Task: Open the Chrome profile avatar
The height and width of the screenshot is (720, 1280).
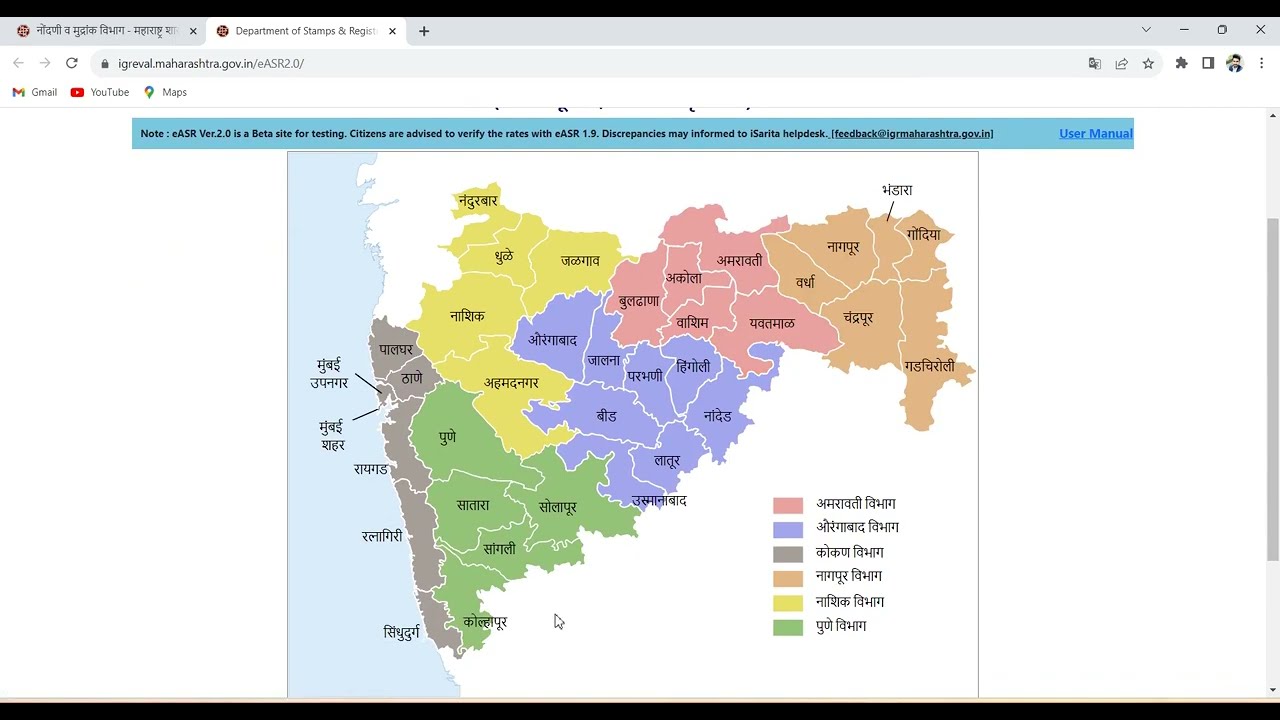Action: 1235,63
